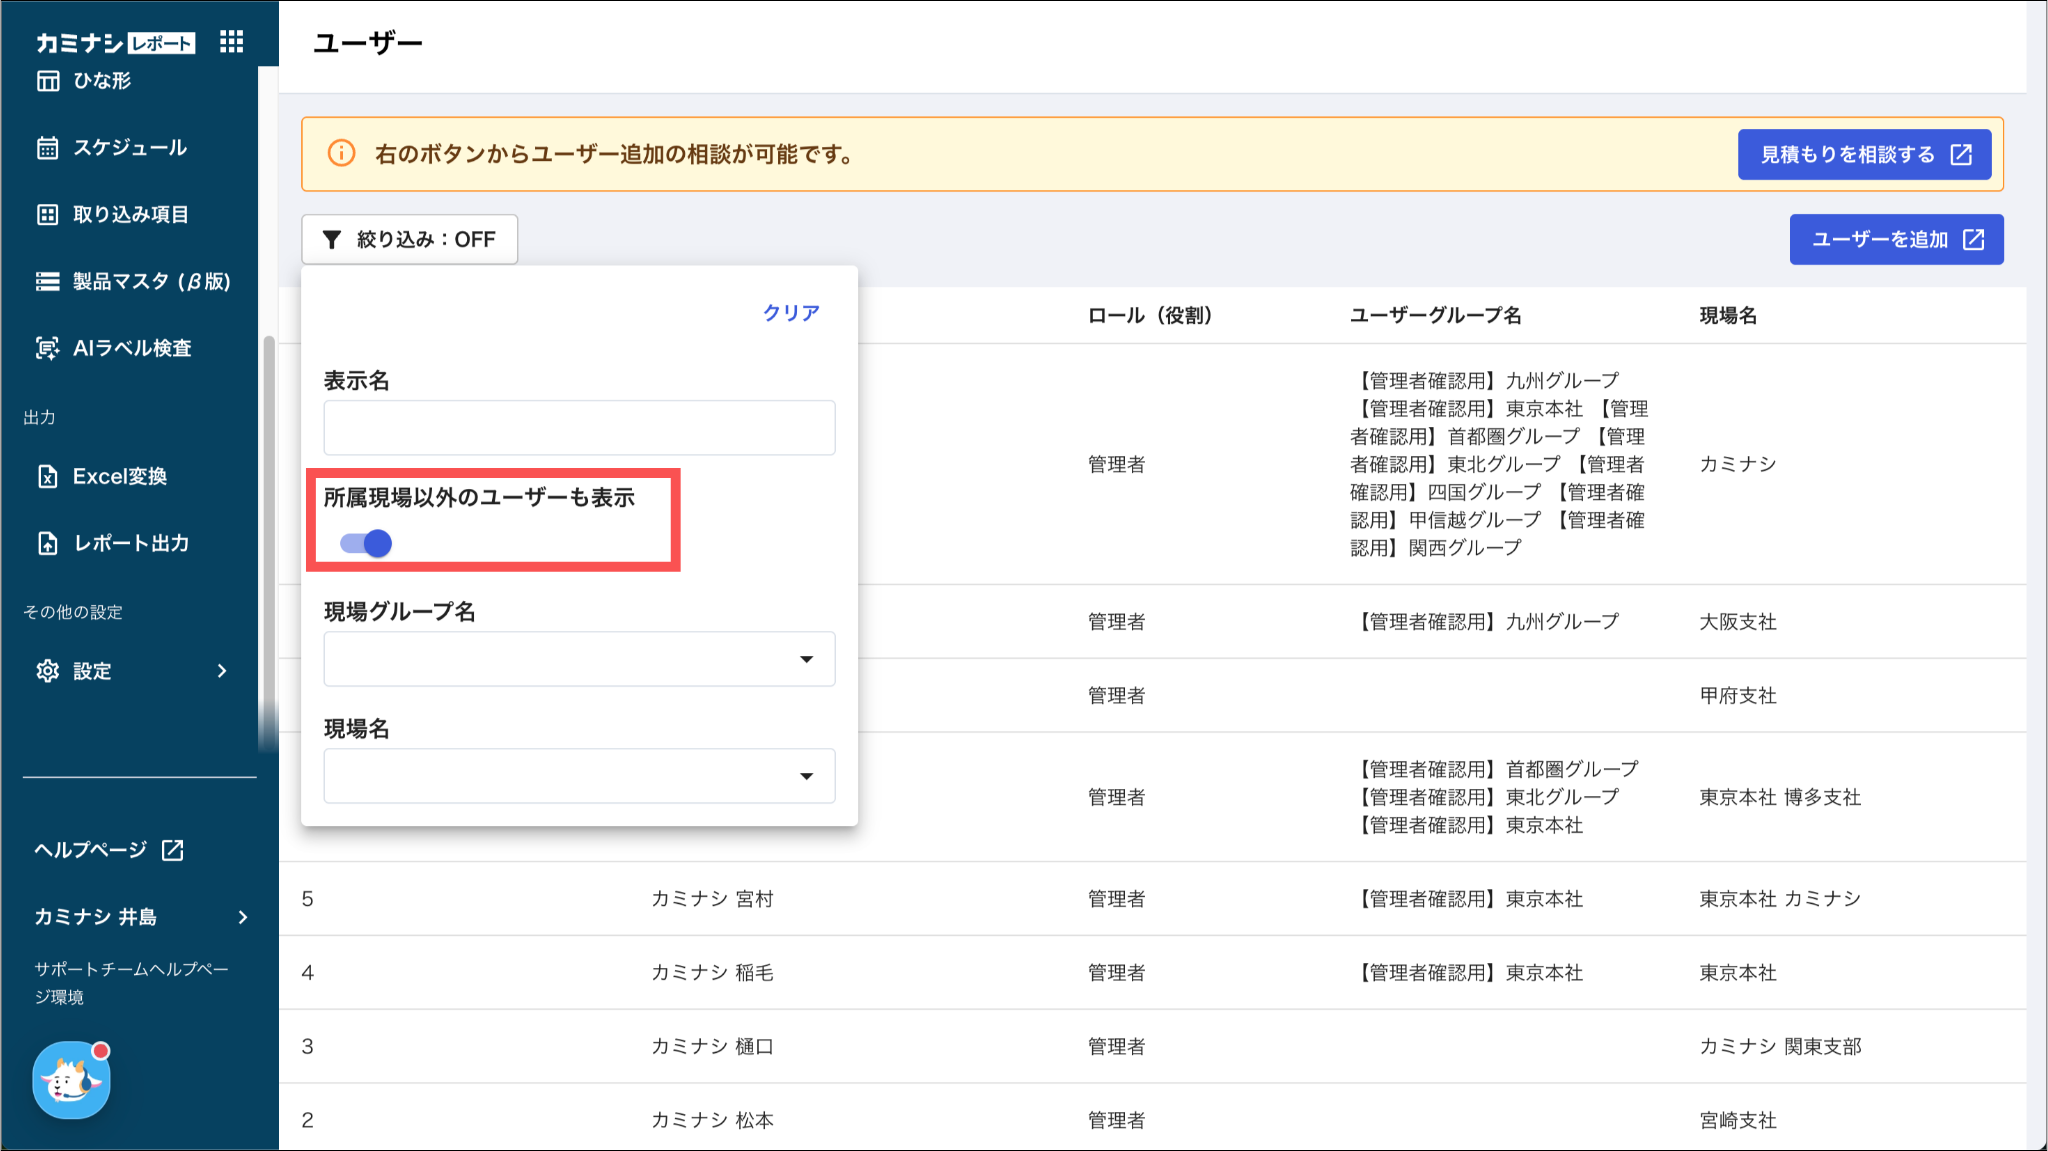Expand the 設定 menu chevron
Viewport: 2048px width, 1151px height.
[222, 671]
